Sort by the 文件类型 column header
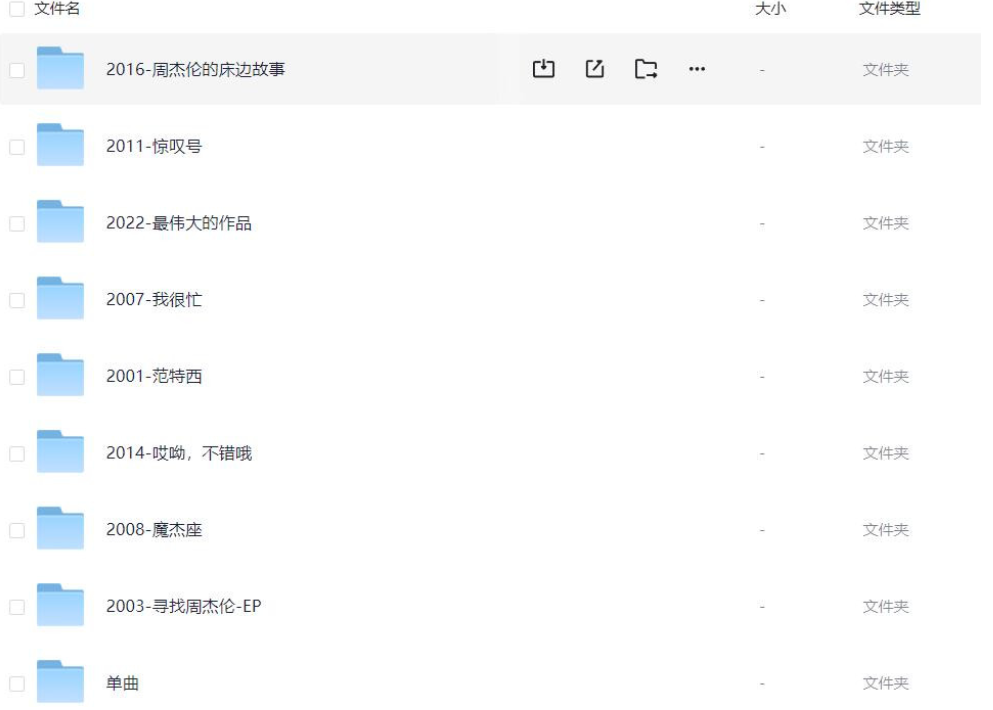This screenshot has width=993, height=710. coord(889,8)
